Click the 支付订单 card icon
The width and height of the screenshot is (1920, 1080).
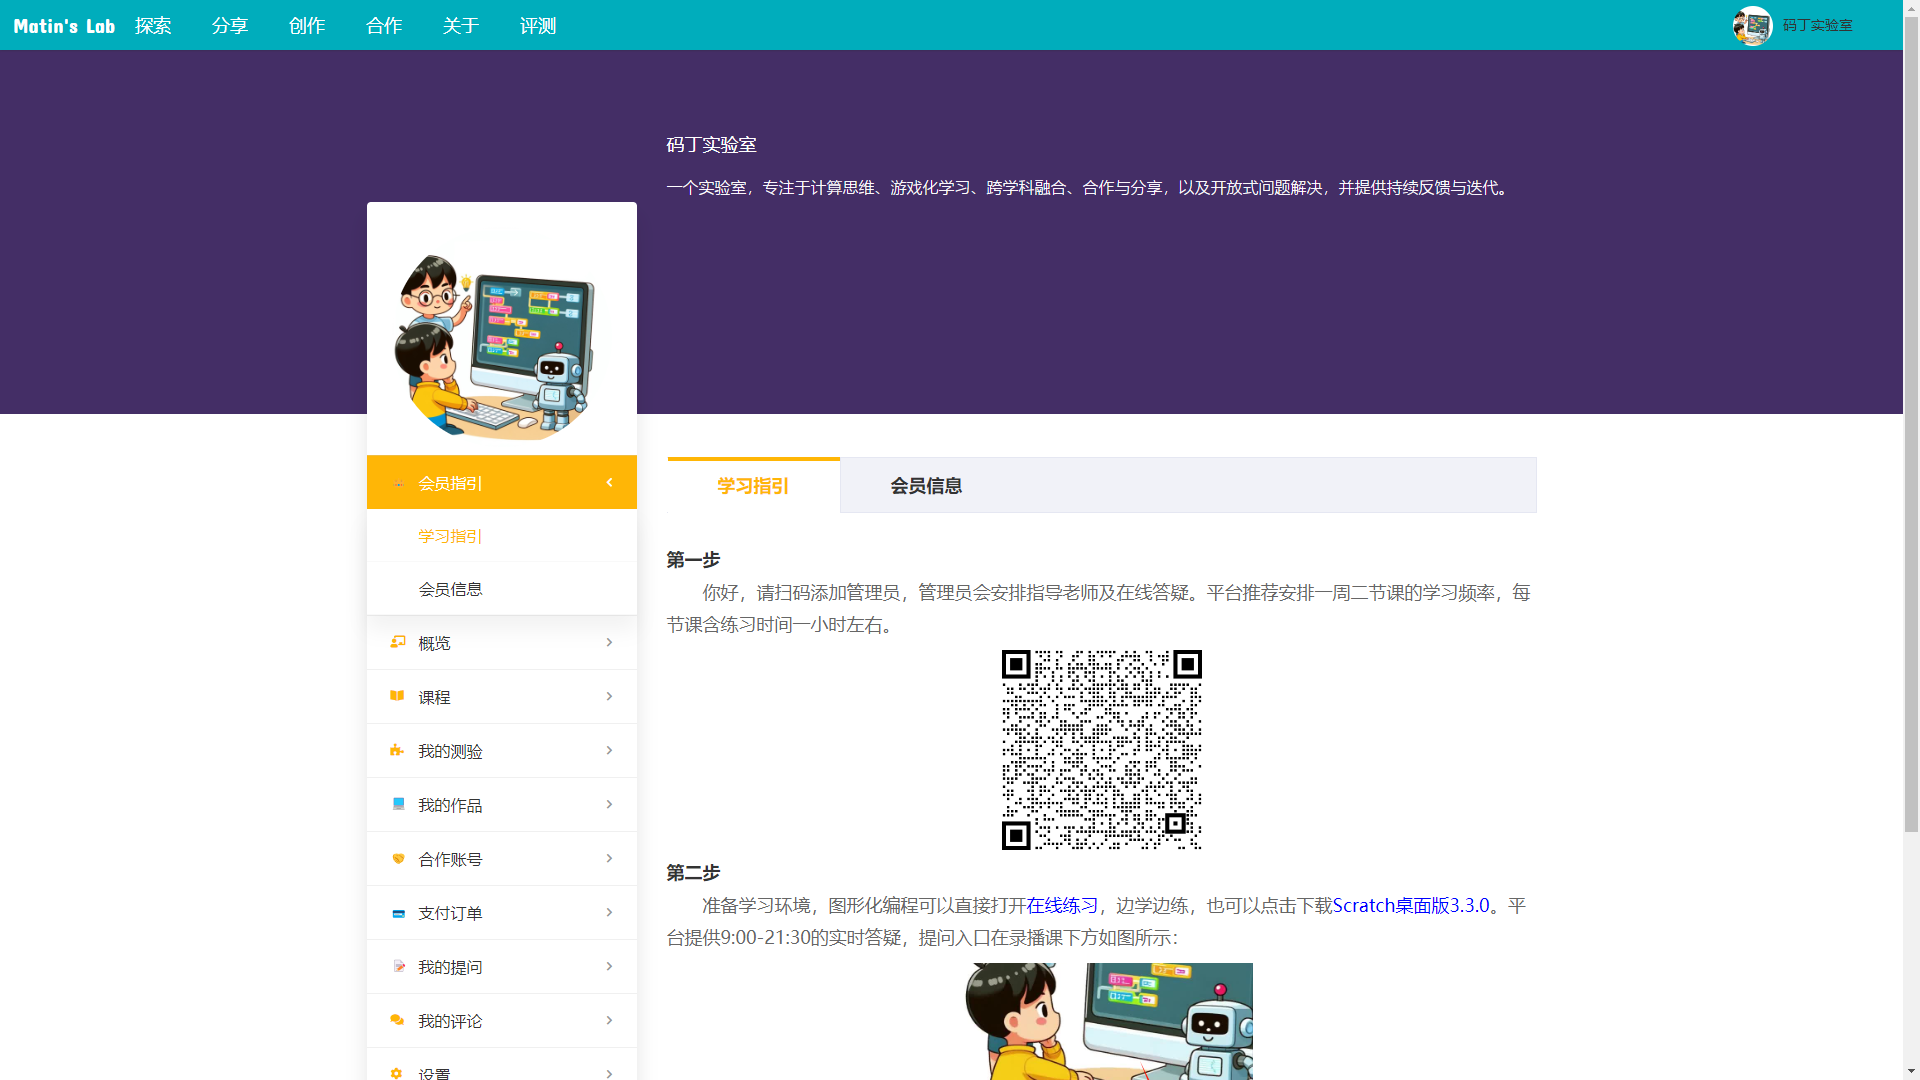pyautogui.click(x=398, y=912)
